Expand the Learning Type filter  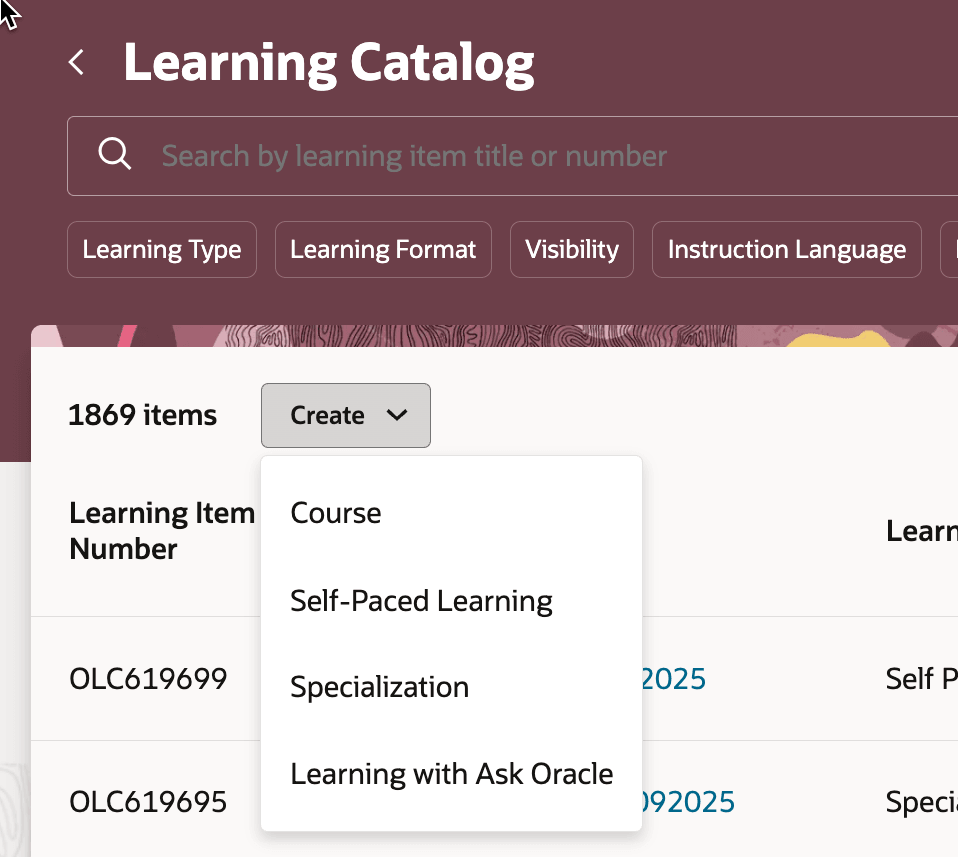click(x=161, y=249)
